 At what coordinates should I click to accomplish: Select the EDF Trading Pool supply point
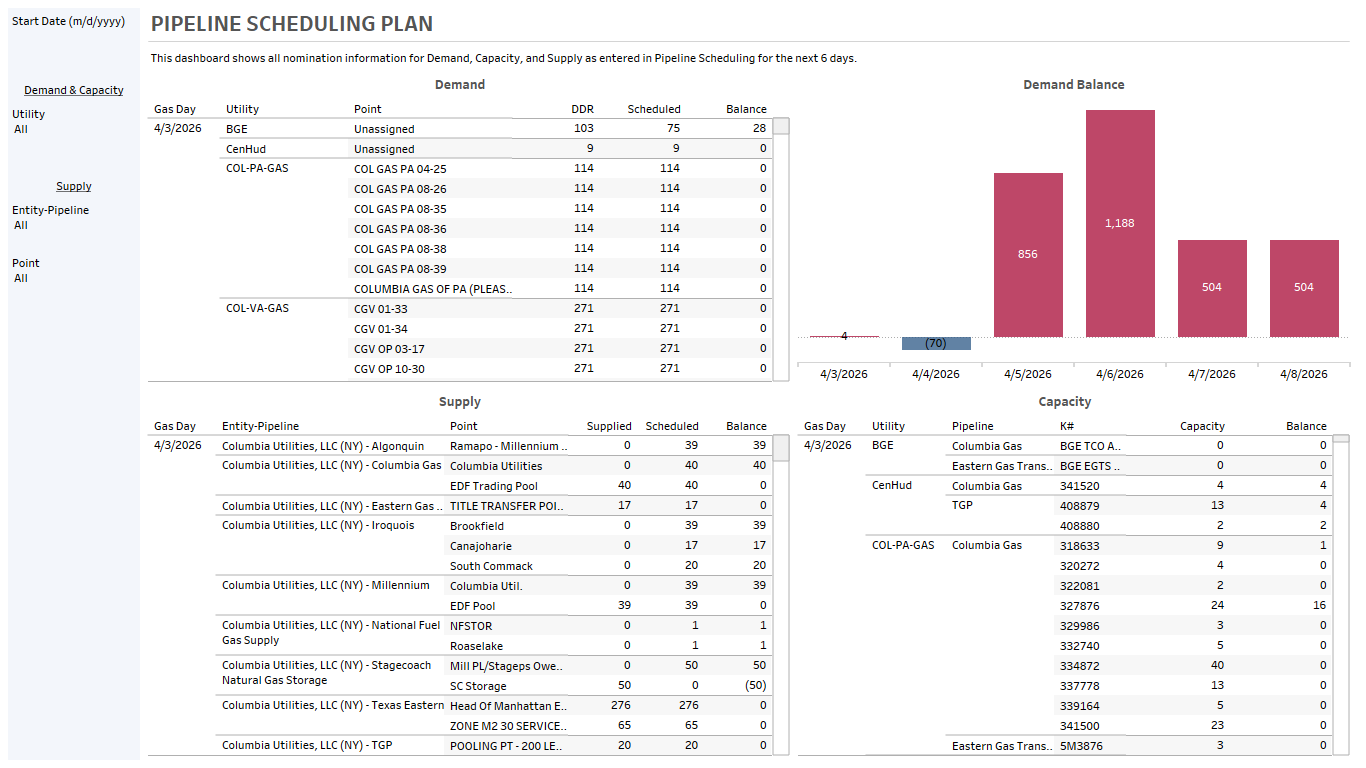click(x=495, y=486)
